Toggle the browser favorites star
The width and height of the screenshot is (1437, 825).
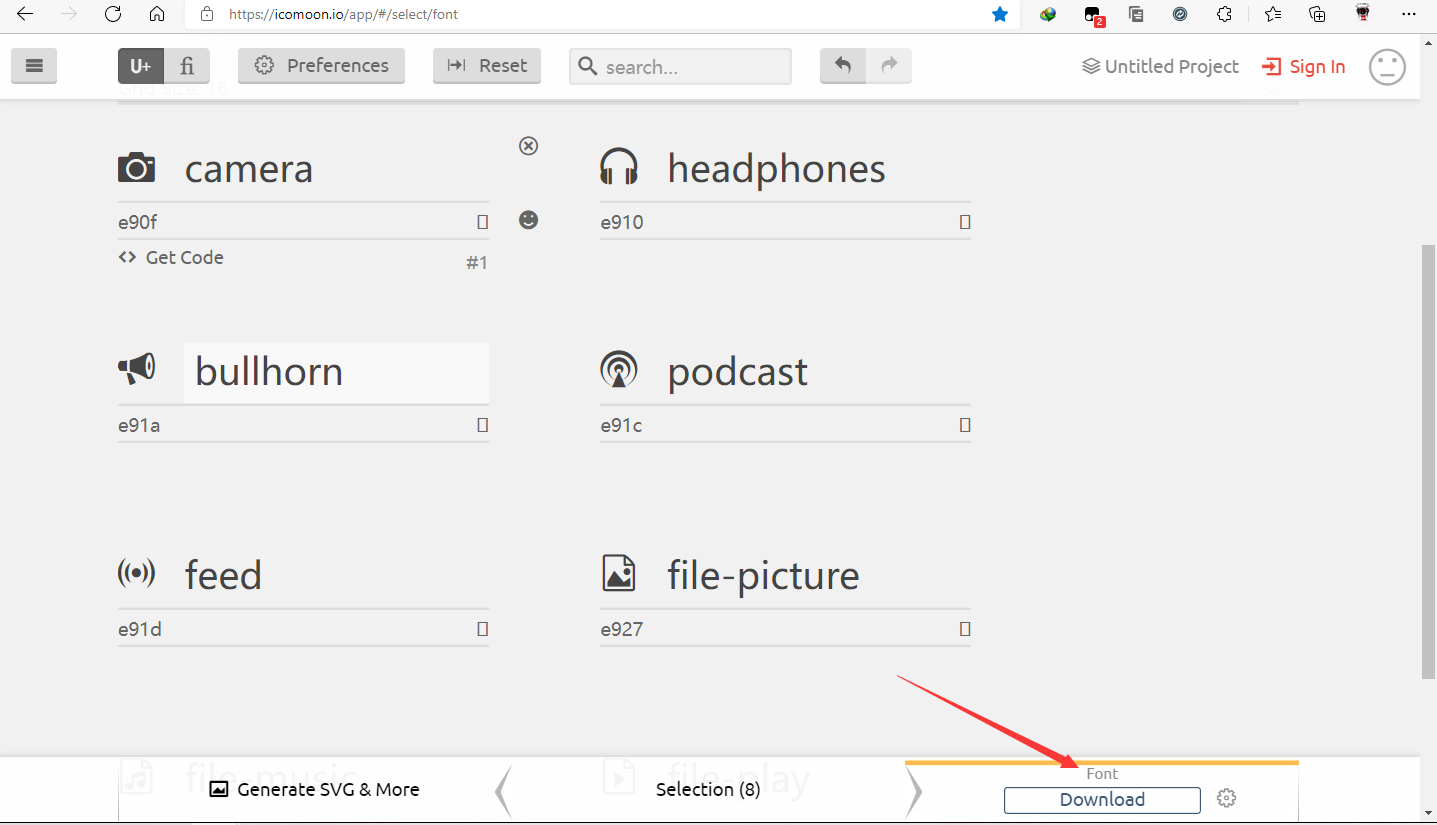point(1000,14)
